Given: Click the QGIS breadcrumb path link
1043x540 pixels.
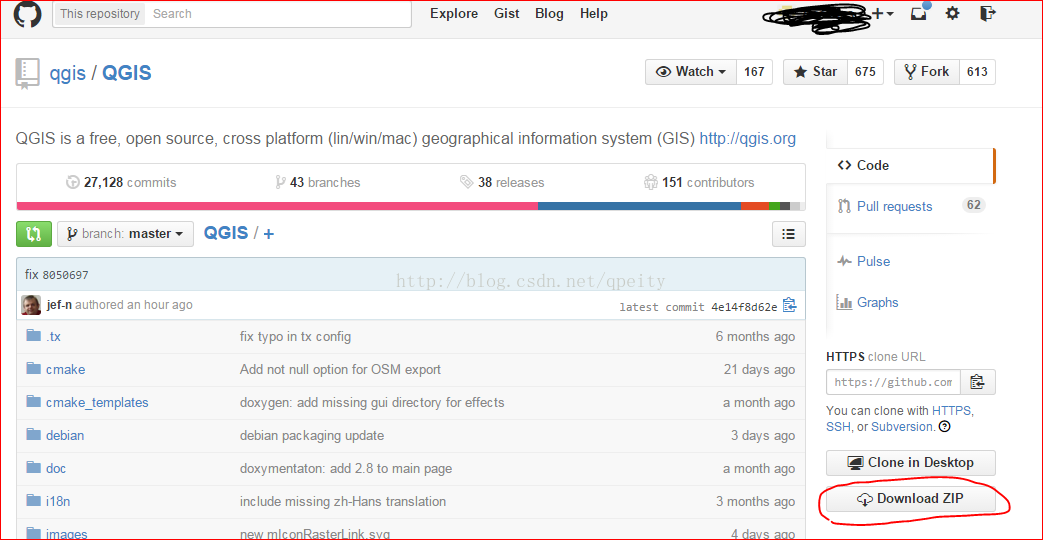Looking at the screenshot, I should pos(226,233).
